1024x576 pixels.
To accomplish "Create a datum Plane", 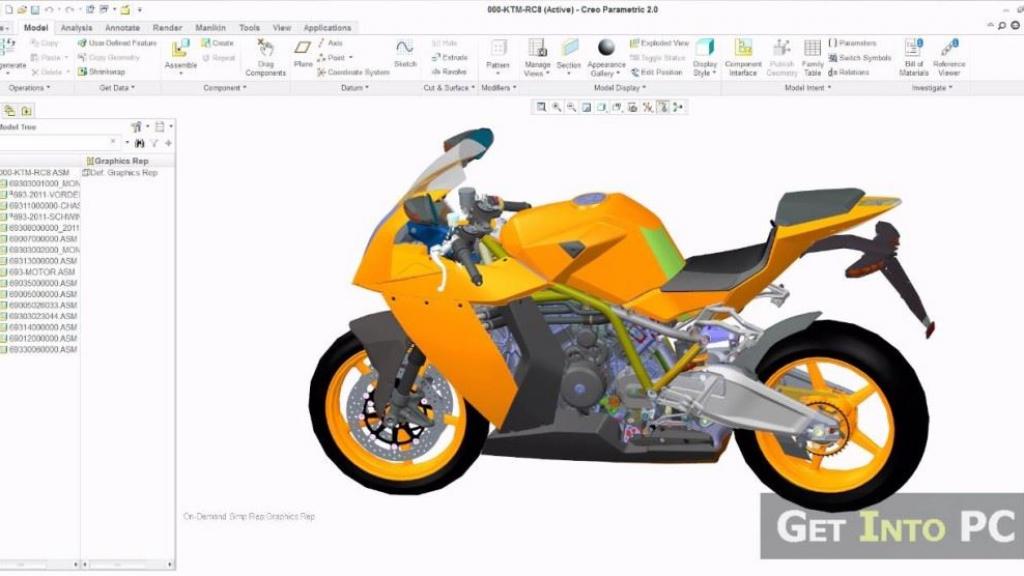I will coord(303,53).
